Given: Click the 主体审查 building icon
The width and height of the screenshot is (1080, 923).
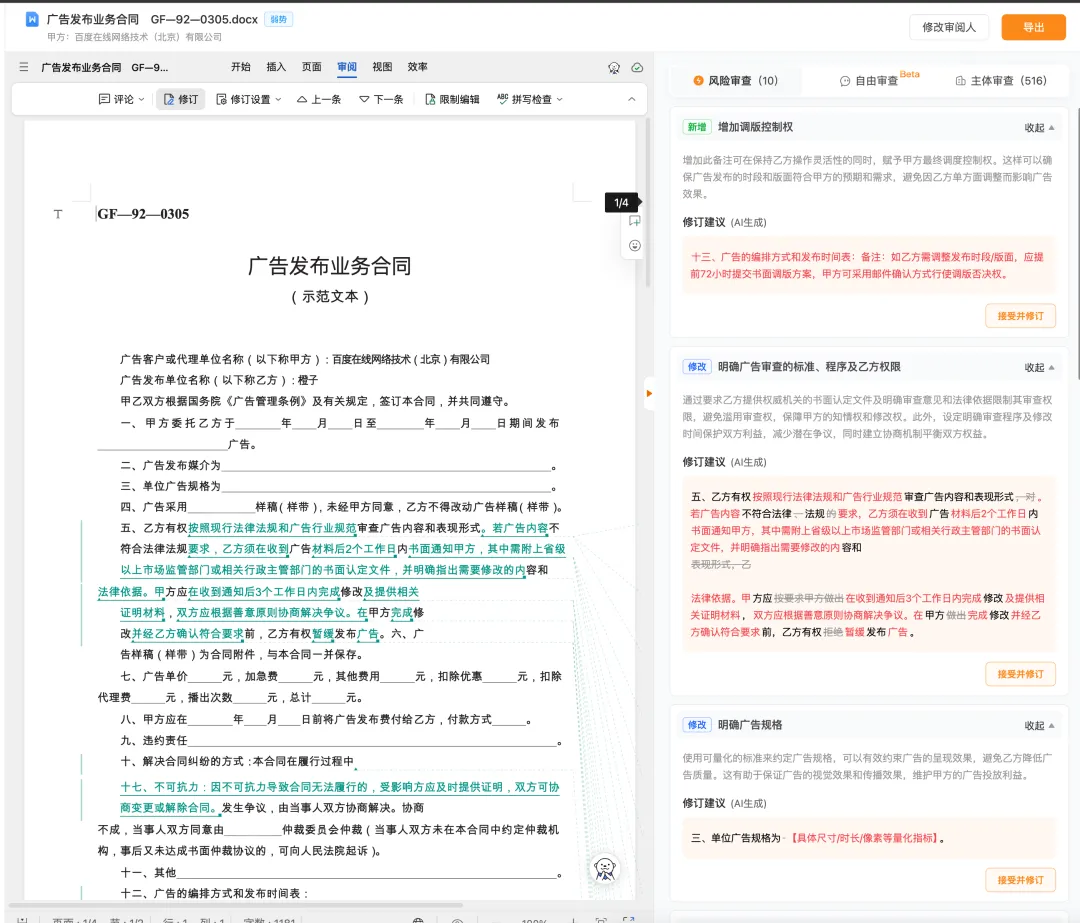Looking at the screenshot, I should click(961, 81).
